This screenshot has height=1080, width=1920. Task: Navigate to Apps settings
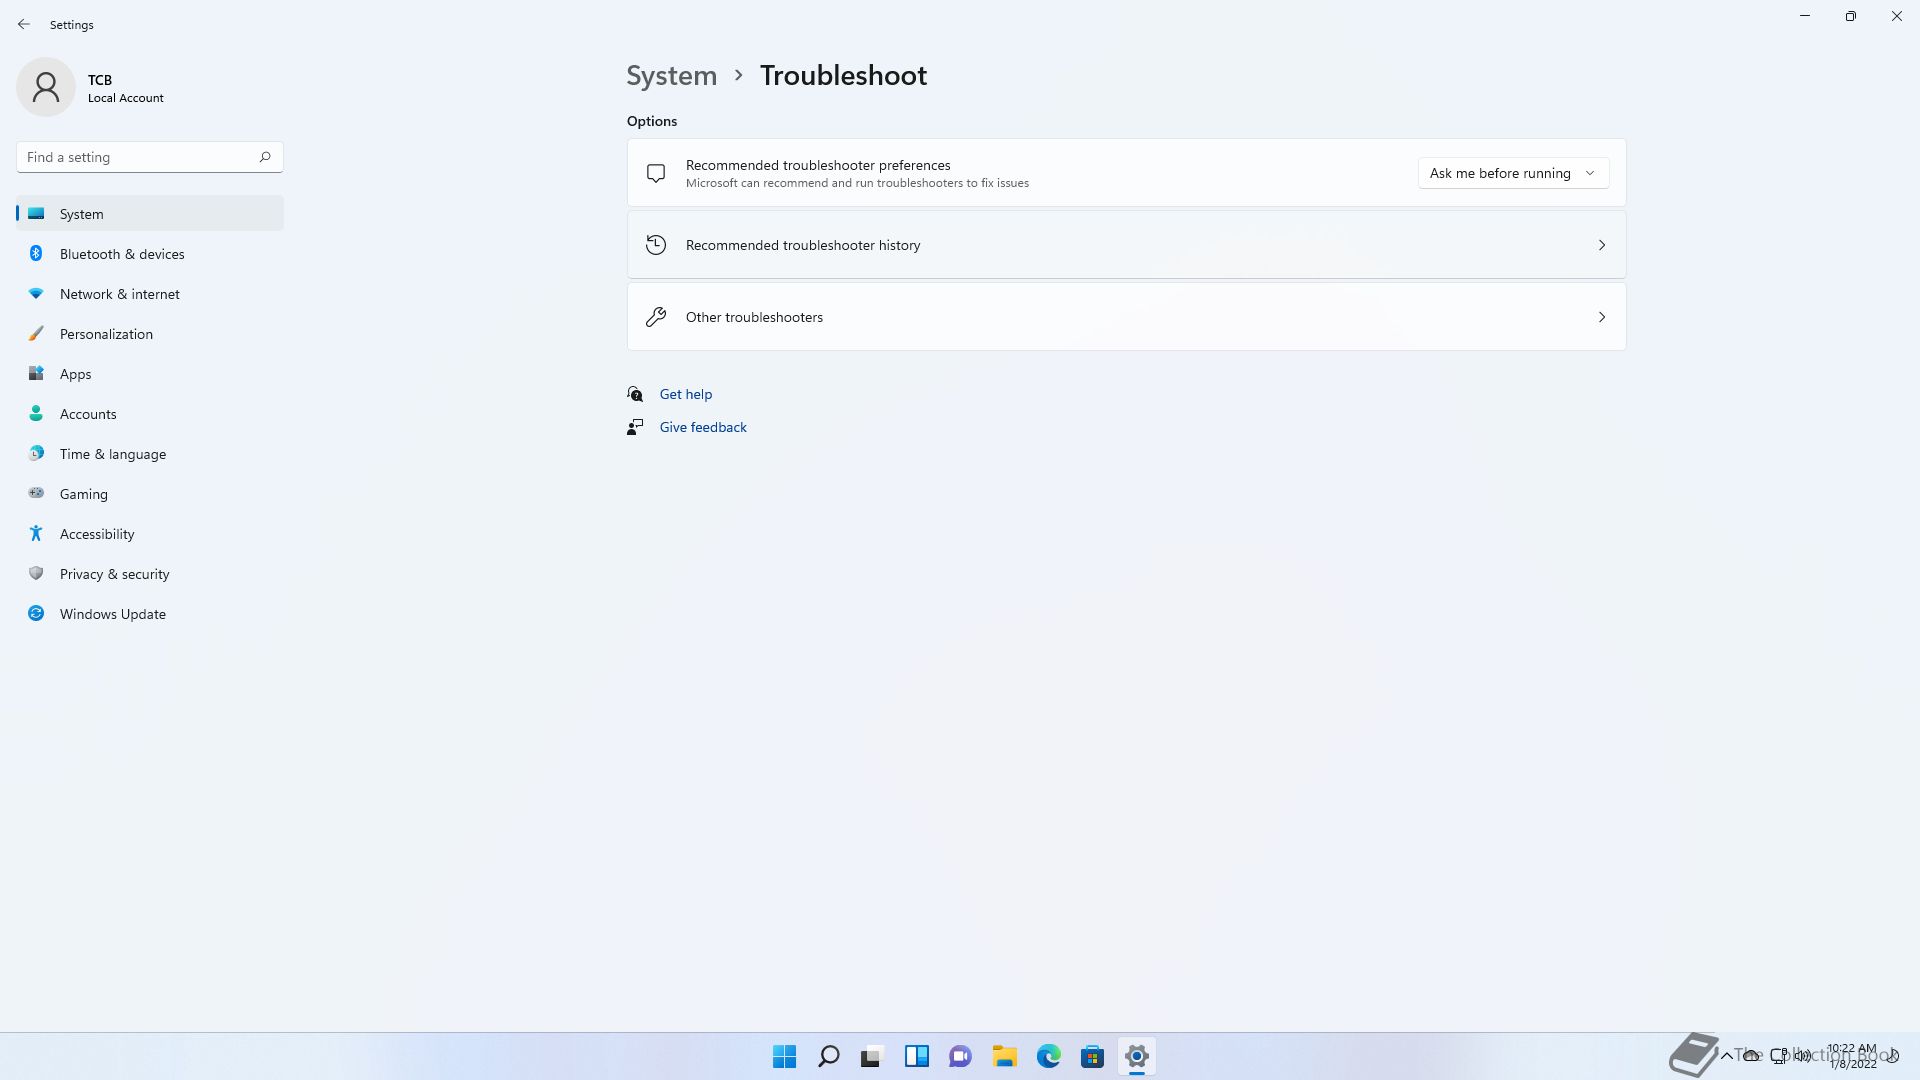(150, 374)
